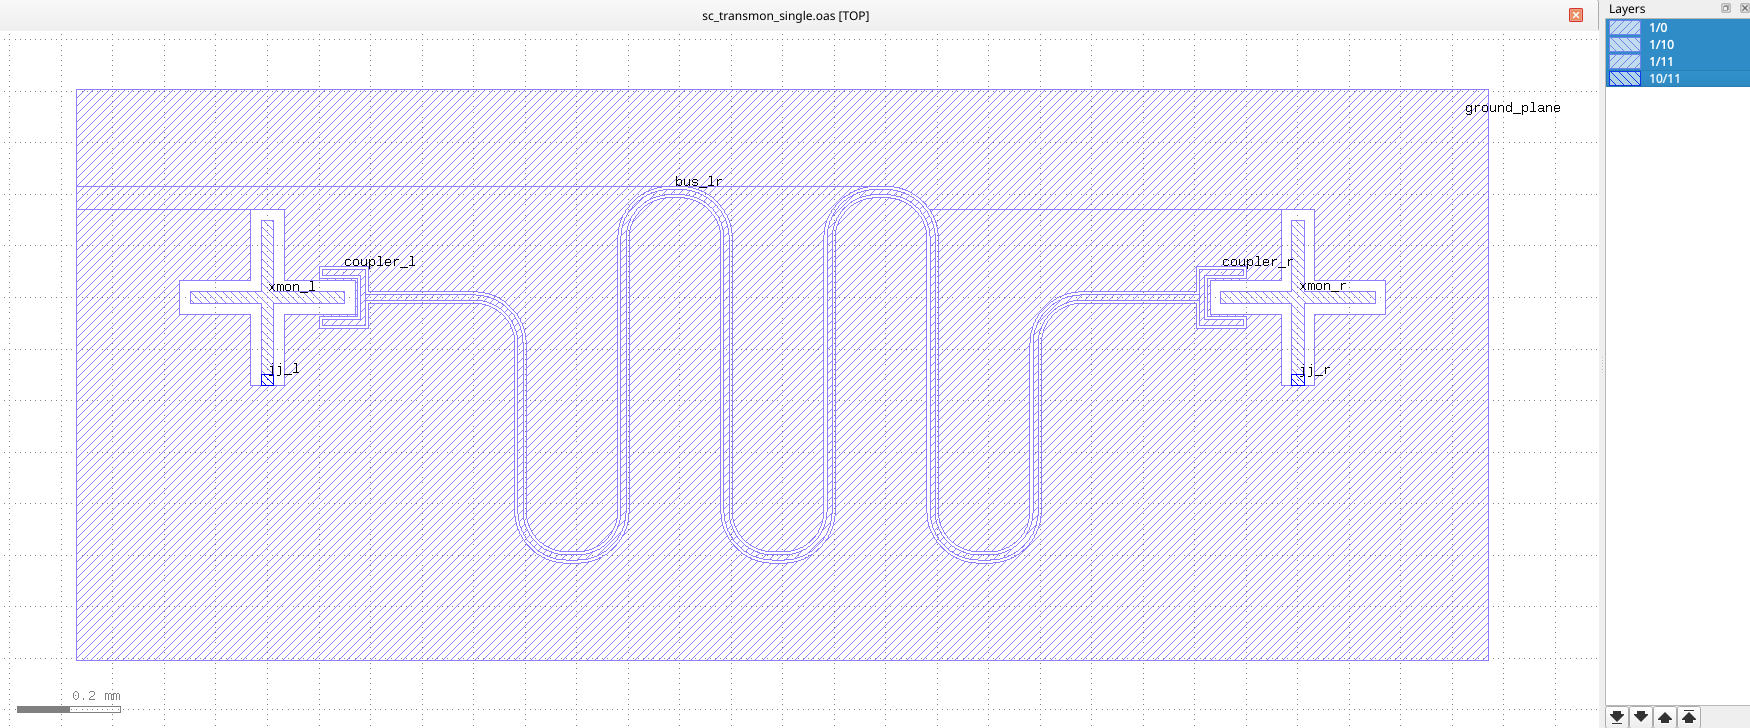Click the bus_lr label on the layout

click(698, 181)
